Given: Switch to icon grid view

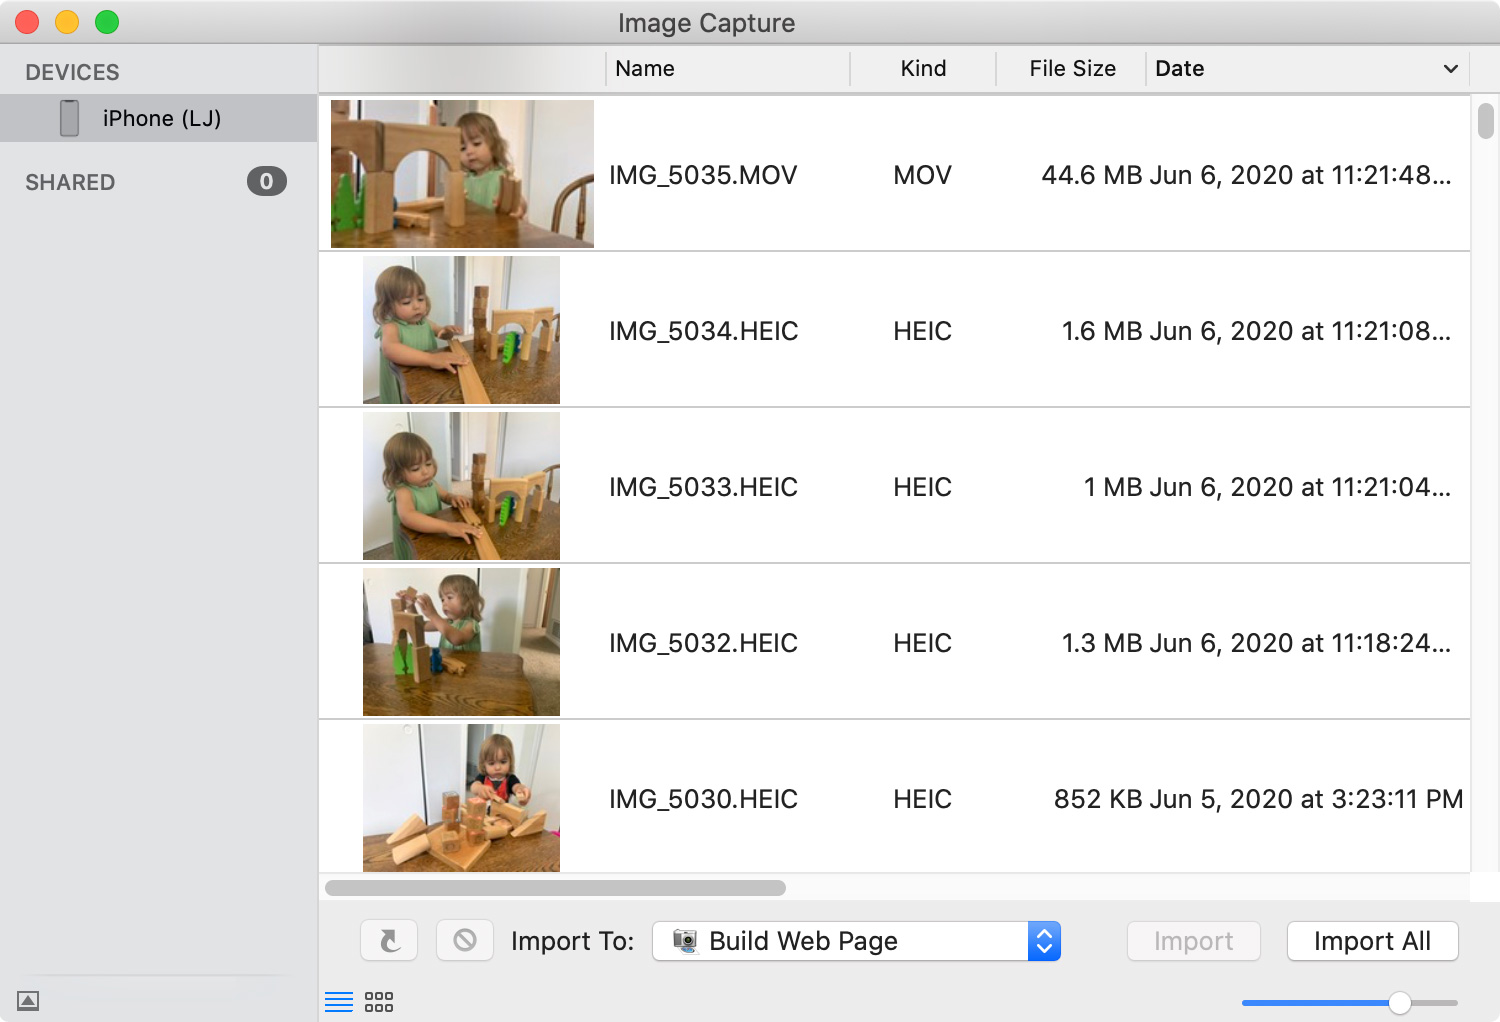Looking at the screenshot, I should (379, 1002).
